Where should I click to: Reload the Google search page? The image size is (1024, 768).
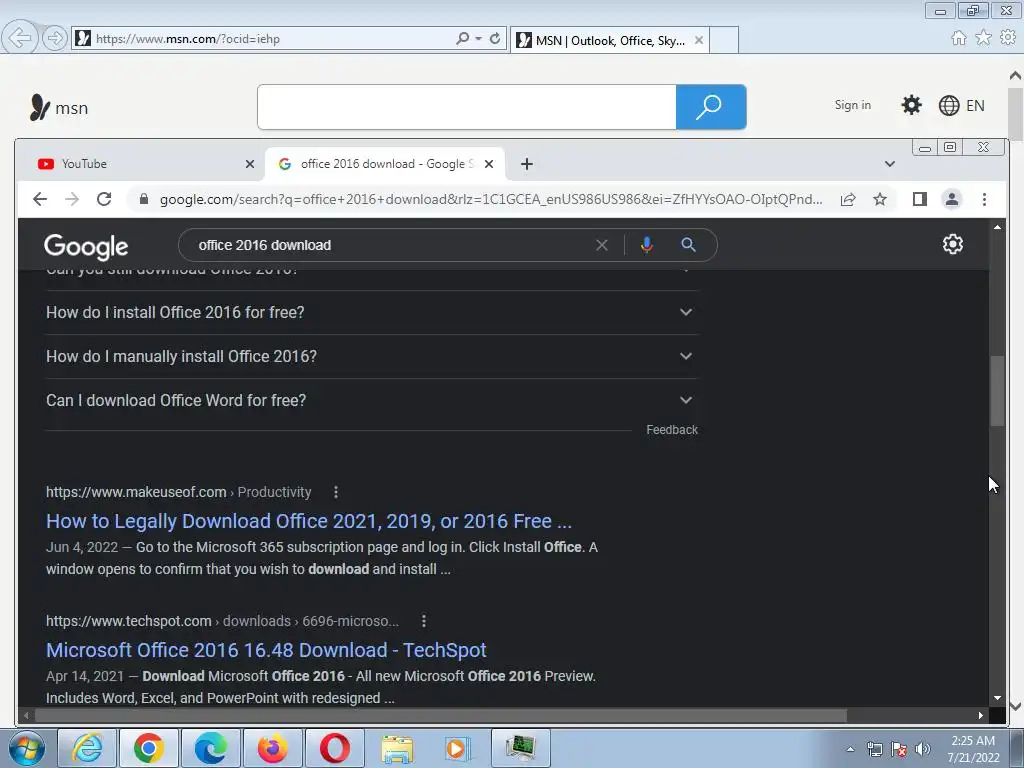click(104, 199)
